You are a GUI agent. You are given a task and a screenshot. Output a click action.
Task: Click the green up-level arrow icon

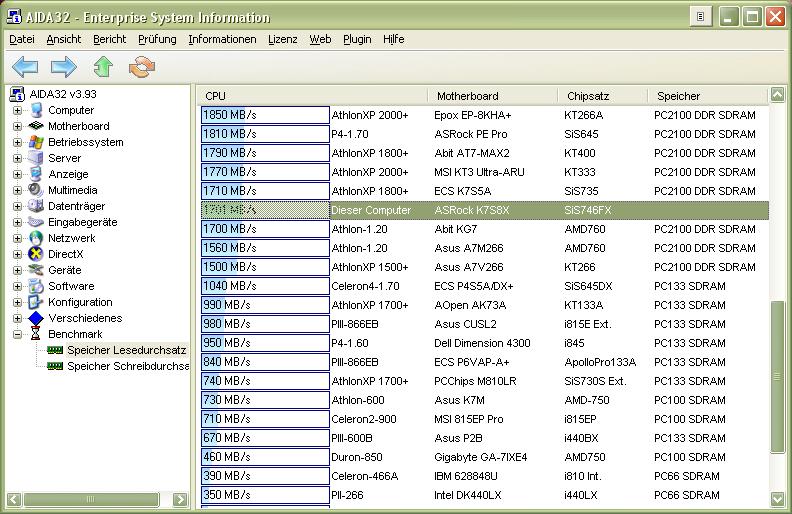click(x=103, y=66)
